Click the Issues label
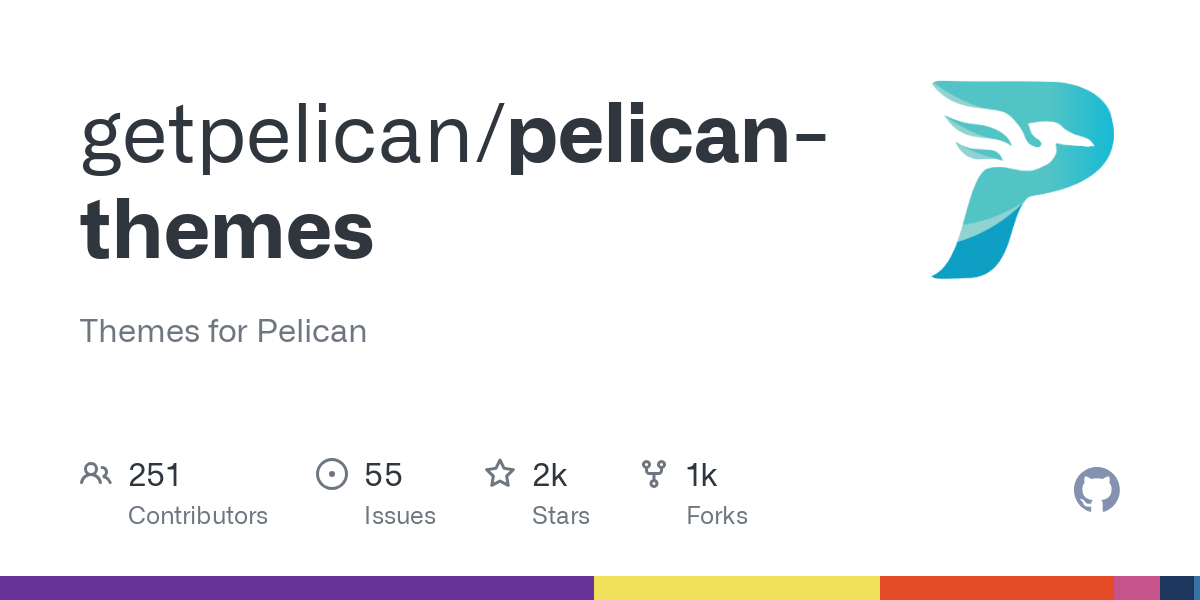This screenshot has width=1200, height=600. 400,516
